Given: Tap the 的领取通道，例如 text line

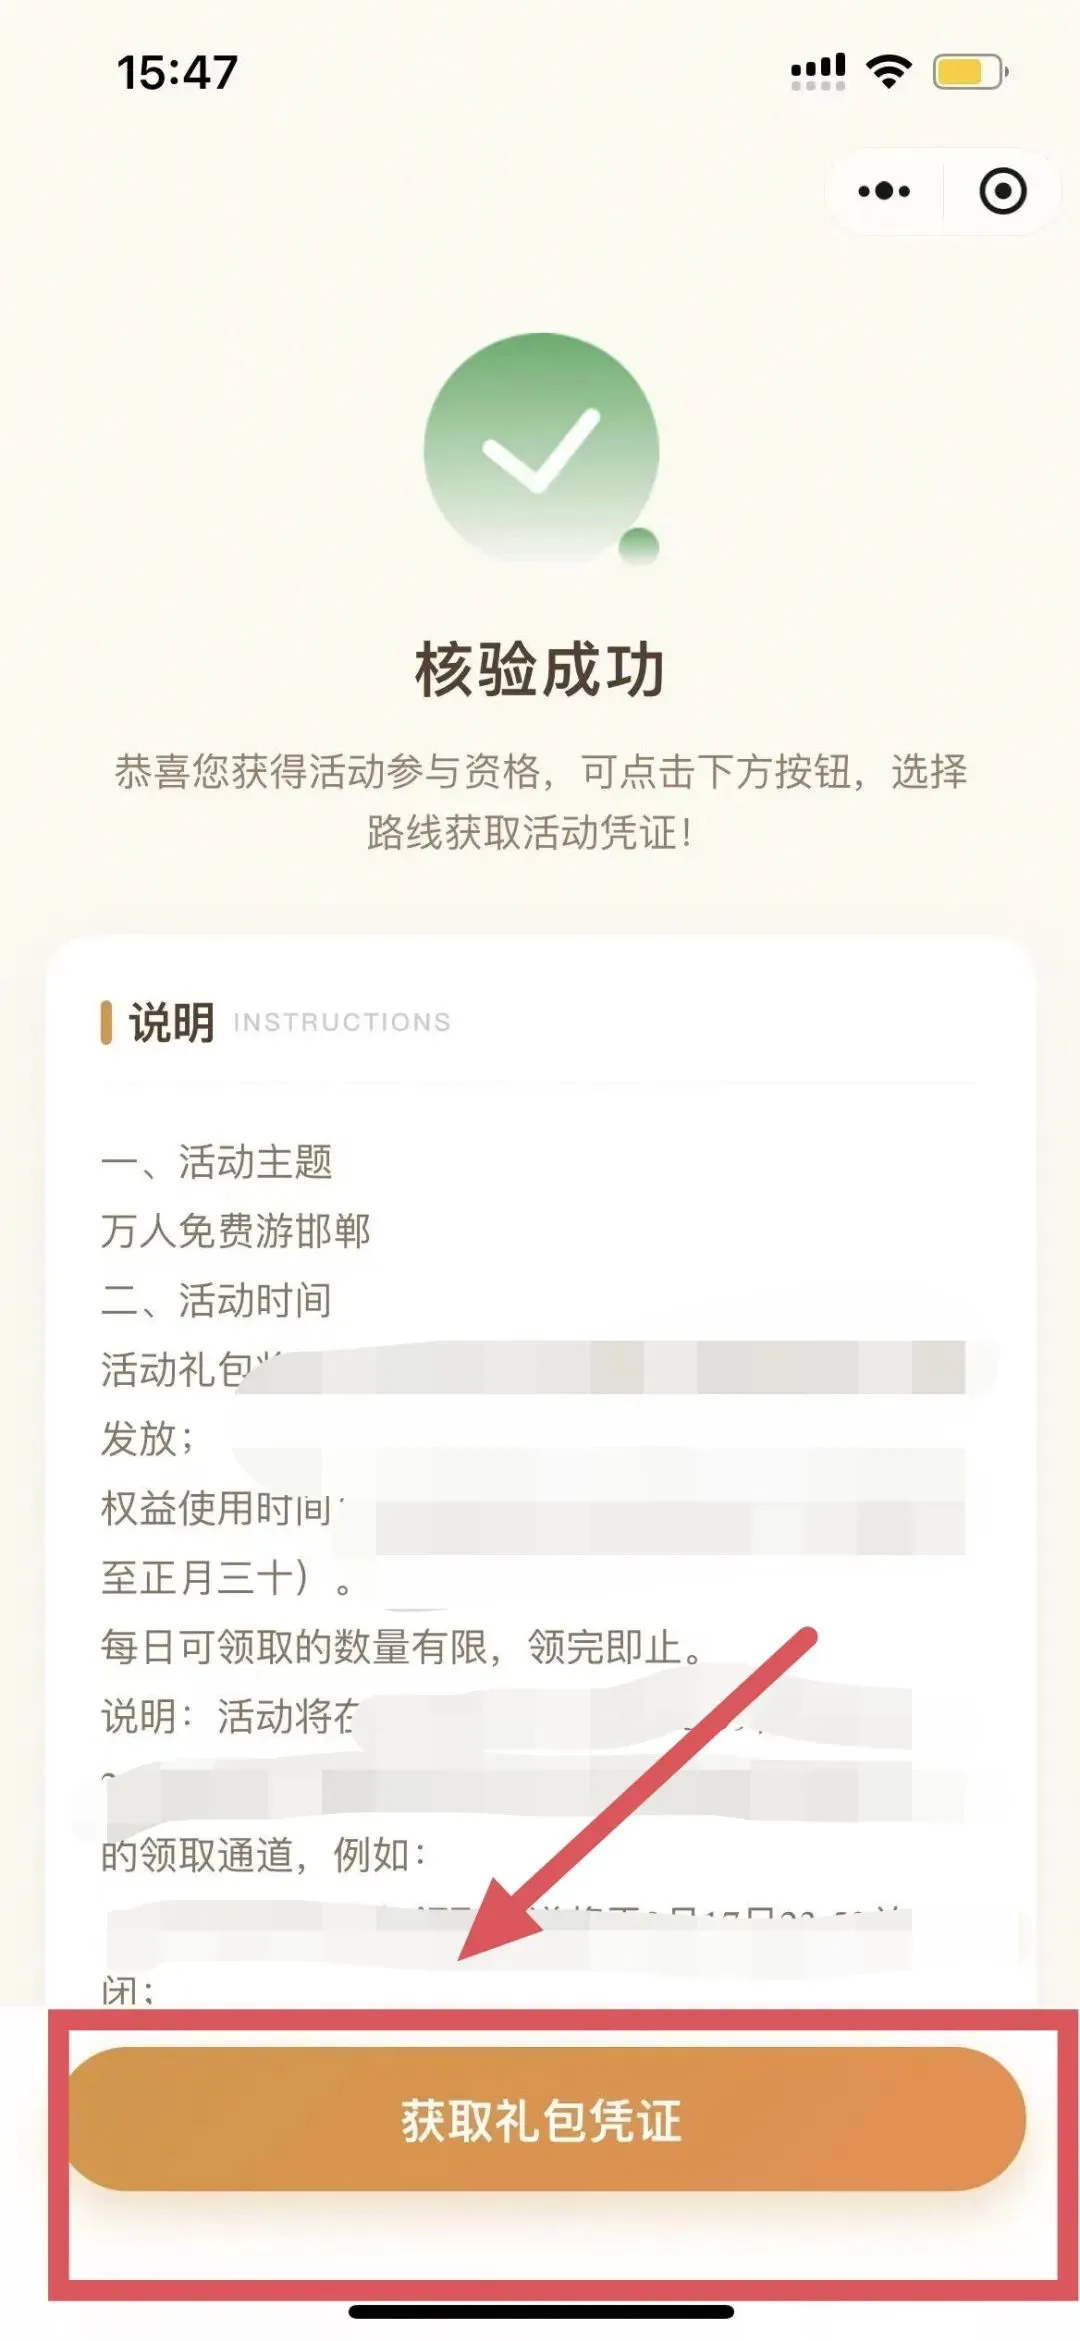Looking at the screenshot, I should 264,1855.
